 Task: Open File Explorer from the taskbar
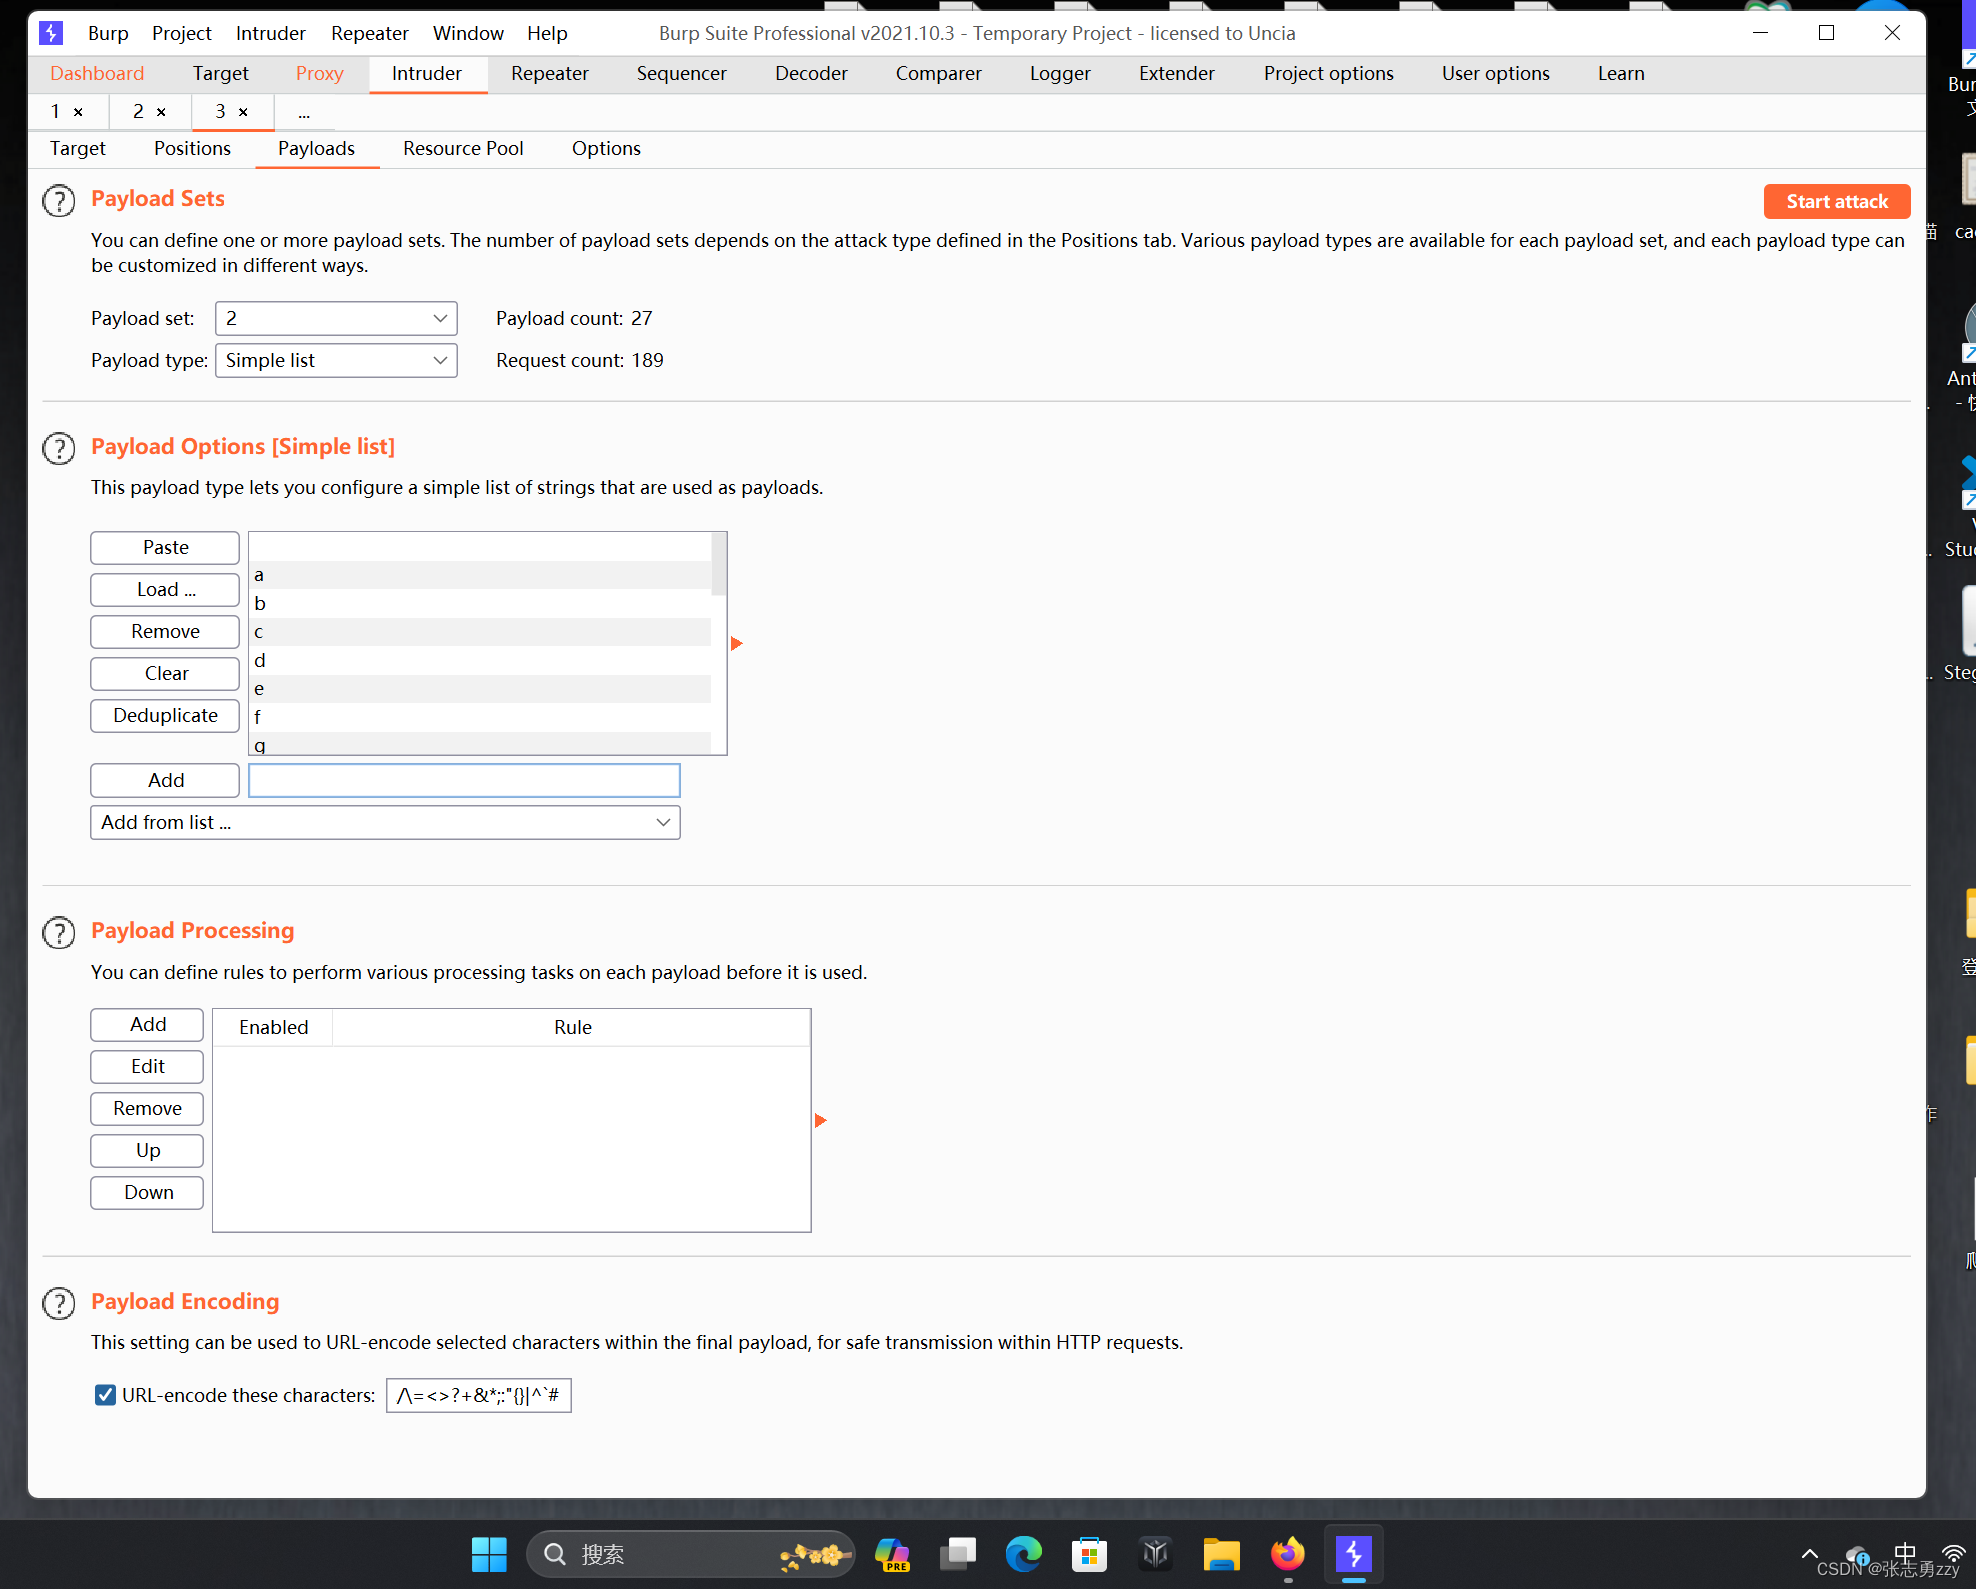(x=1221, y=1554)
